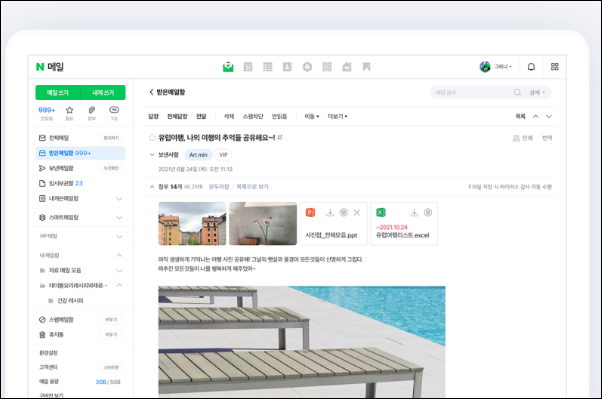The image size is (602, 399).
Task: Open the flower photo attachment thumbnail
Action: [x=263, y=224]
